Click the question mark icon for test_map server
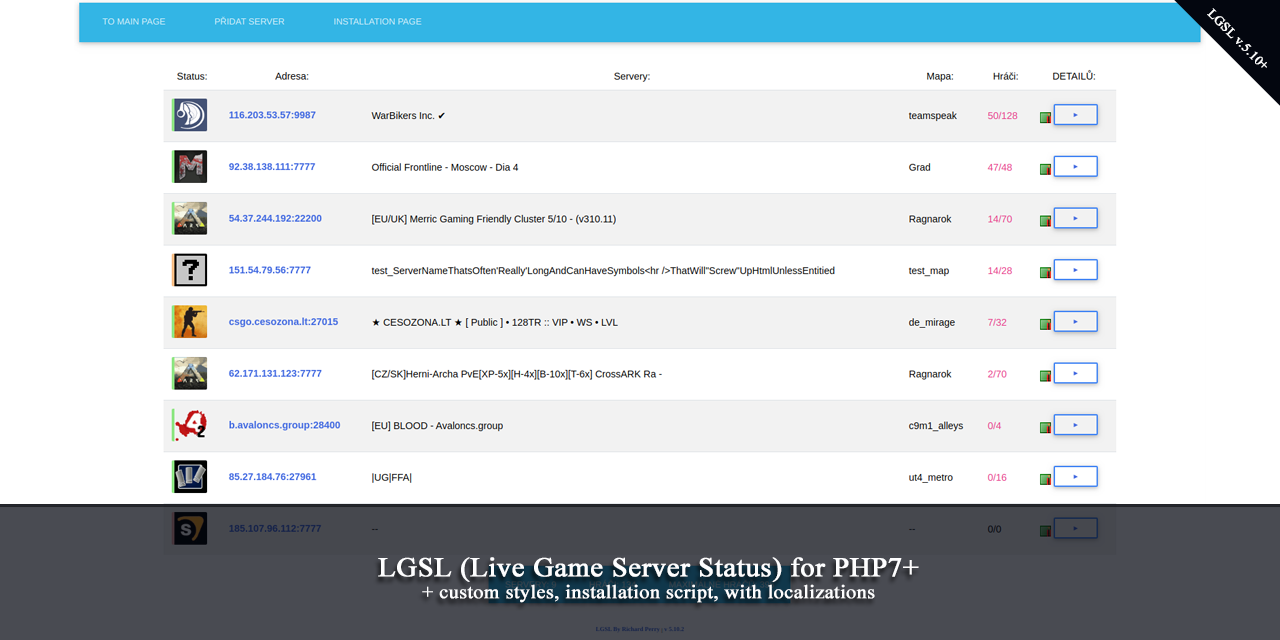The image size is (1280, 640). point(190,270)
